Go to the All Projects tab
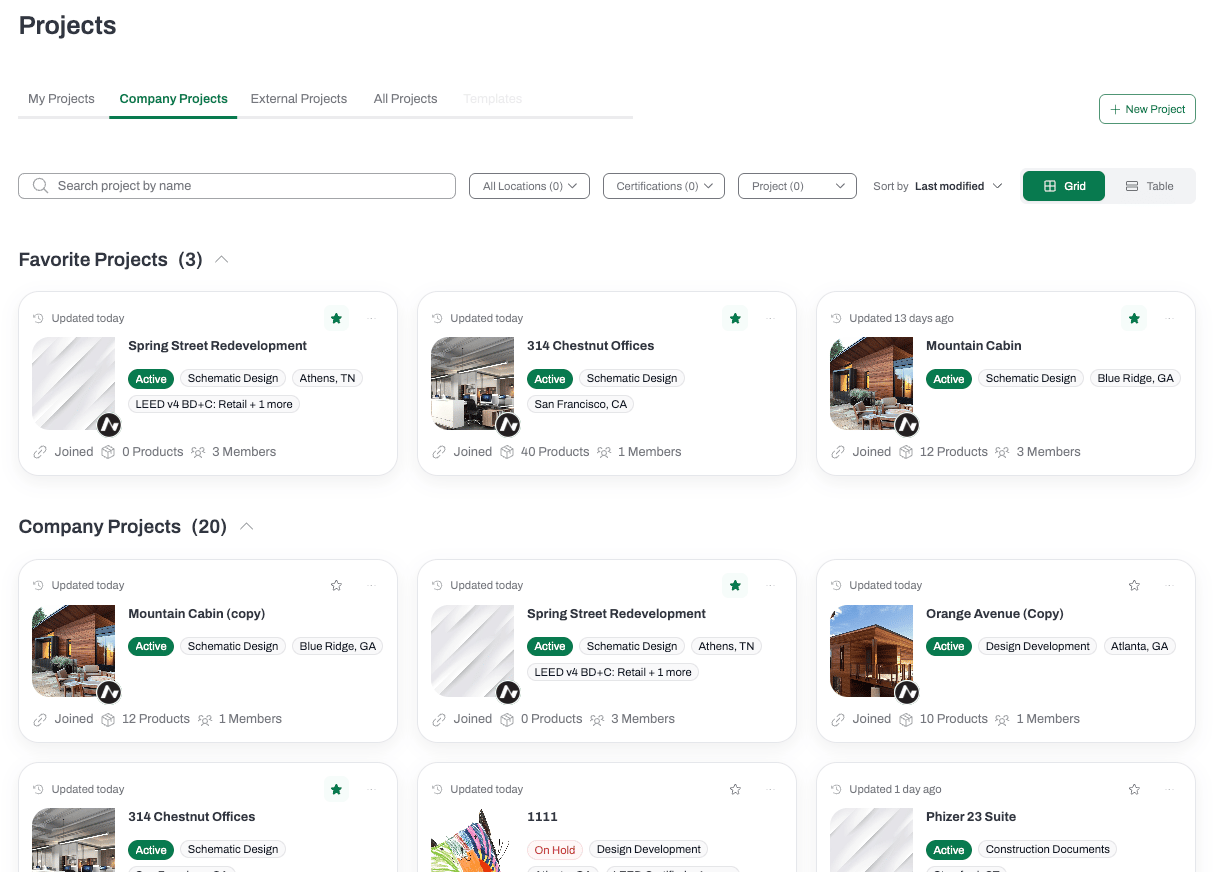 point(406,99)
